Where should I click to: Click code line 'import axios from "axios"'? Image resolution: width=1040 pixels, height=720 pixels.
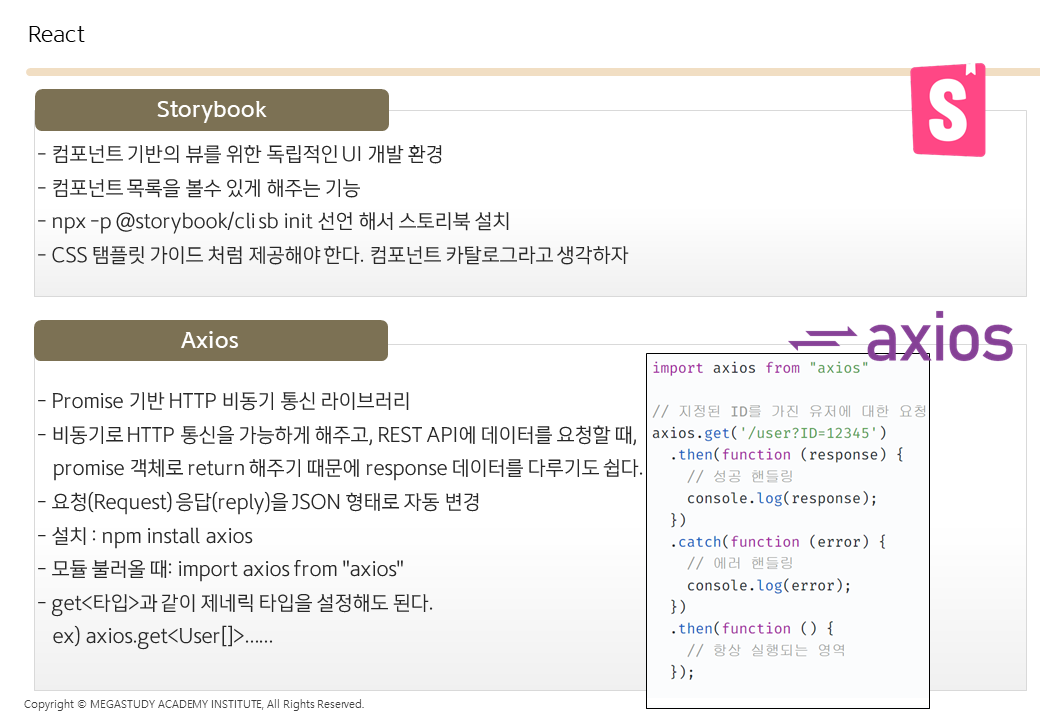[760, 368]
